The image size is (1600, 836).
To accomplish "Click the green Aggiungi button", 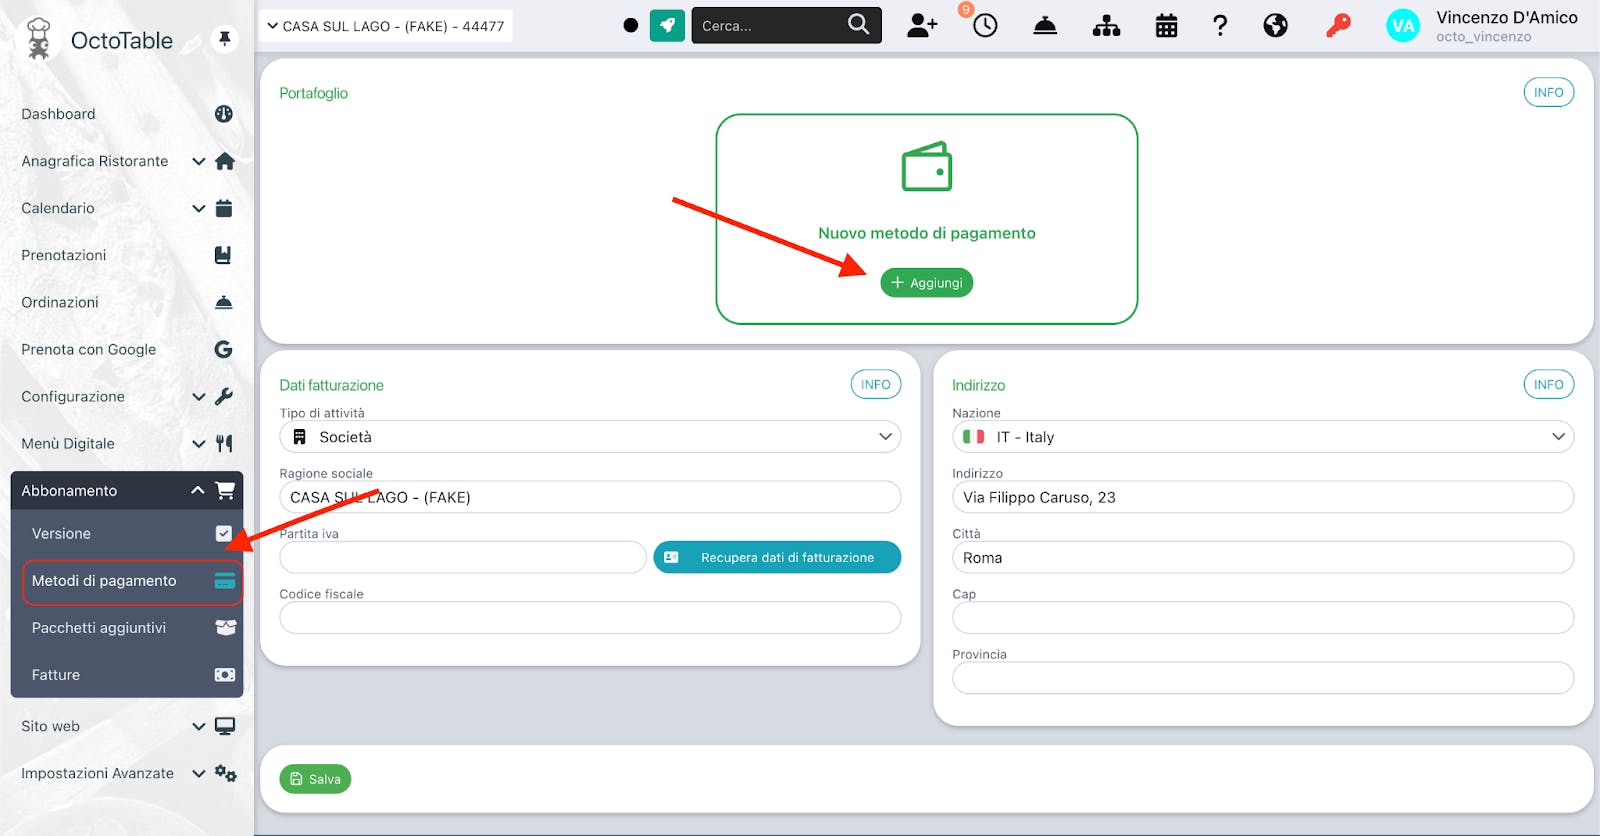I will 926,283.
